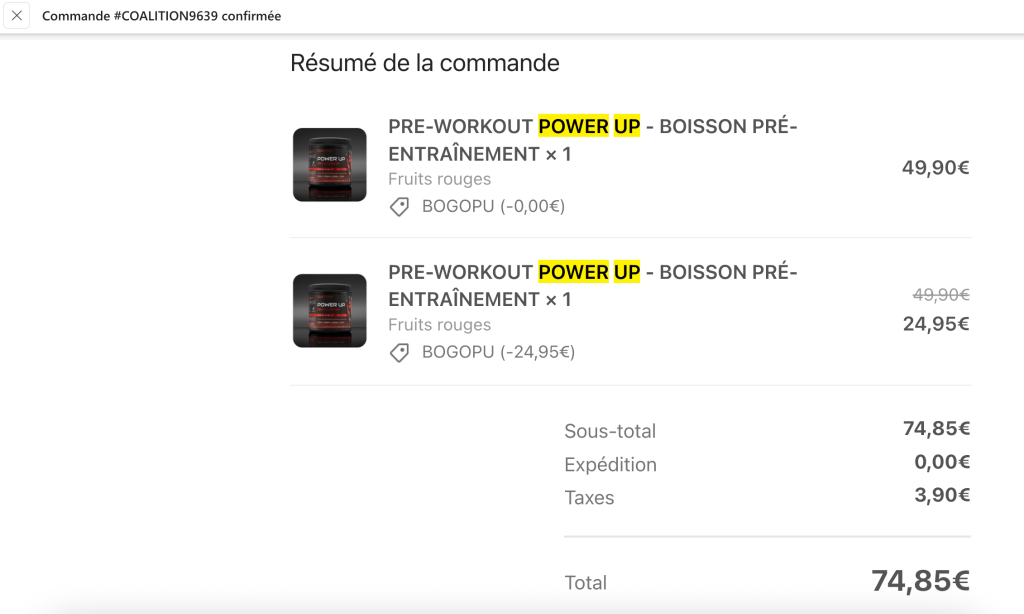The height and width of the screenshot is (614, 1024).
Task: Click the Résumé de la commande heading
Action: click(424, 63)
